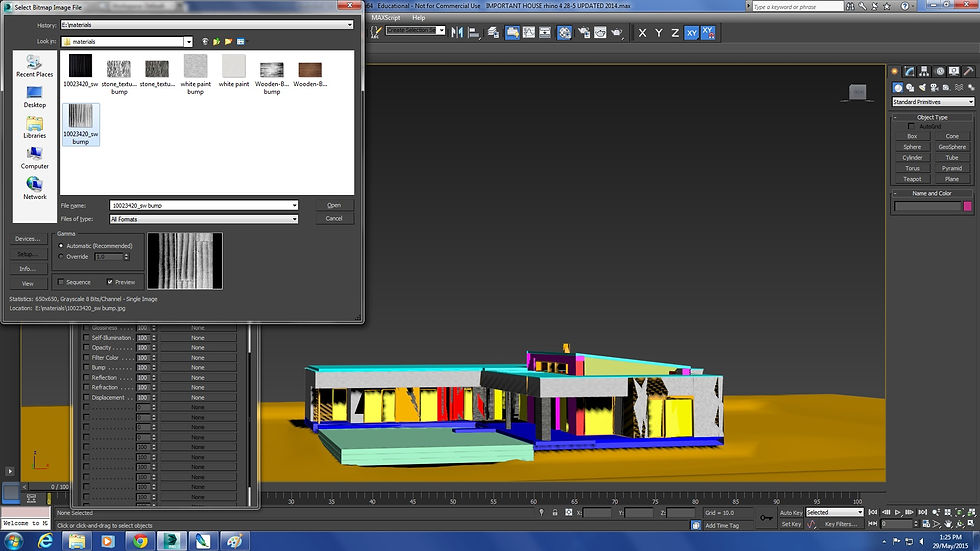Select the XY axis constraint button
This screenshot has width=980, height=551.
(x=691, y=33)
